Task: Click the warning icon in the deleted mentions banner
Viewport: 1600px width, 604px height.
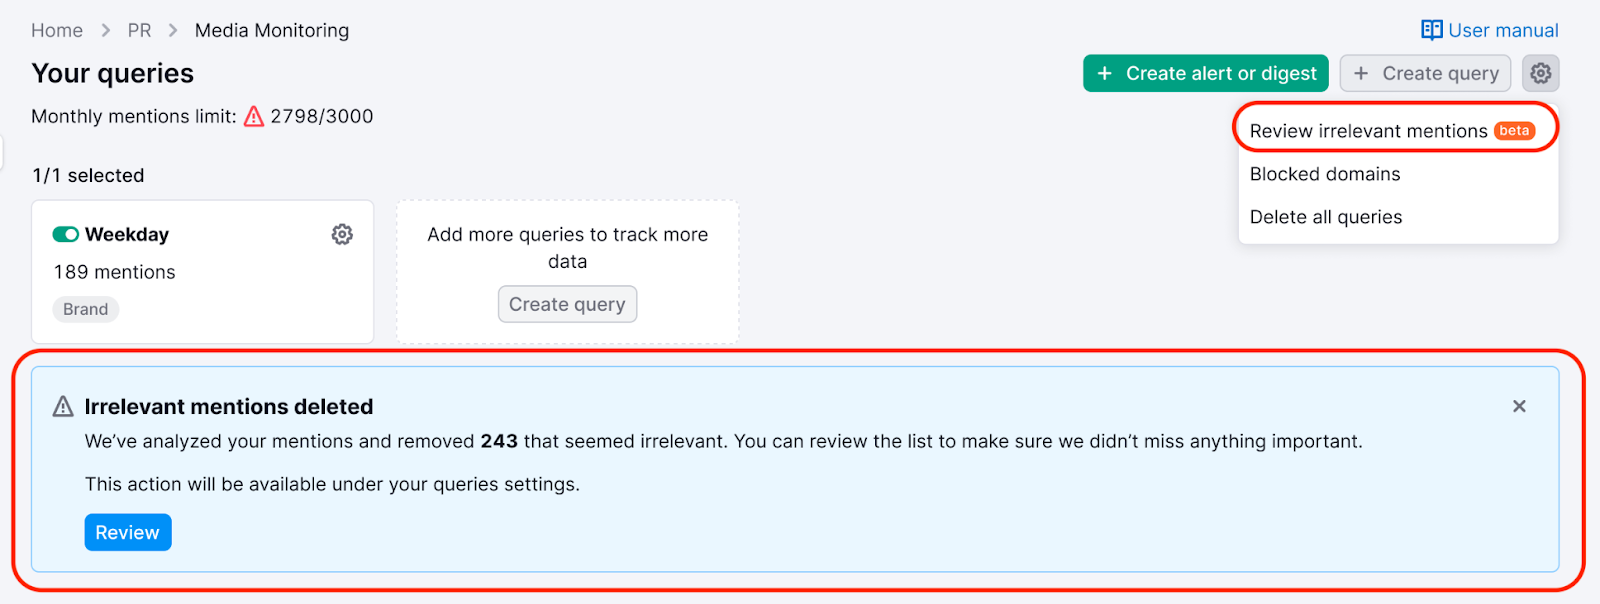Action: click(x=63, y=406)
